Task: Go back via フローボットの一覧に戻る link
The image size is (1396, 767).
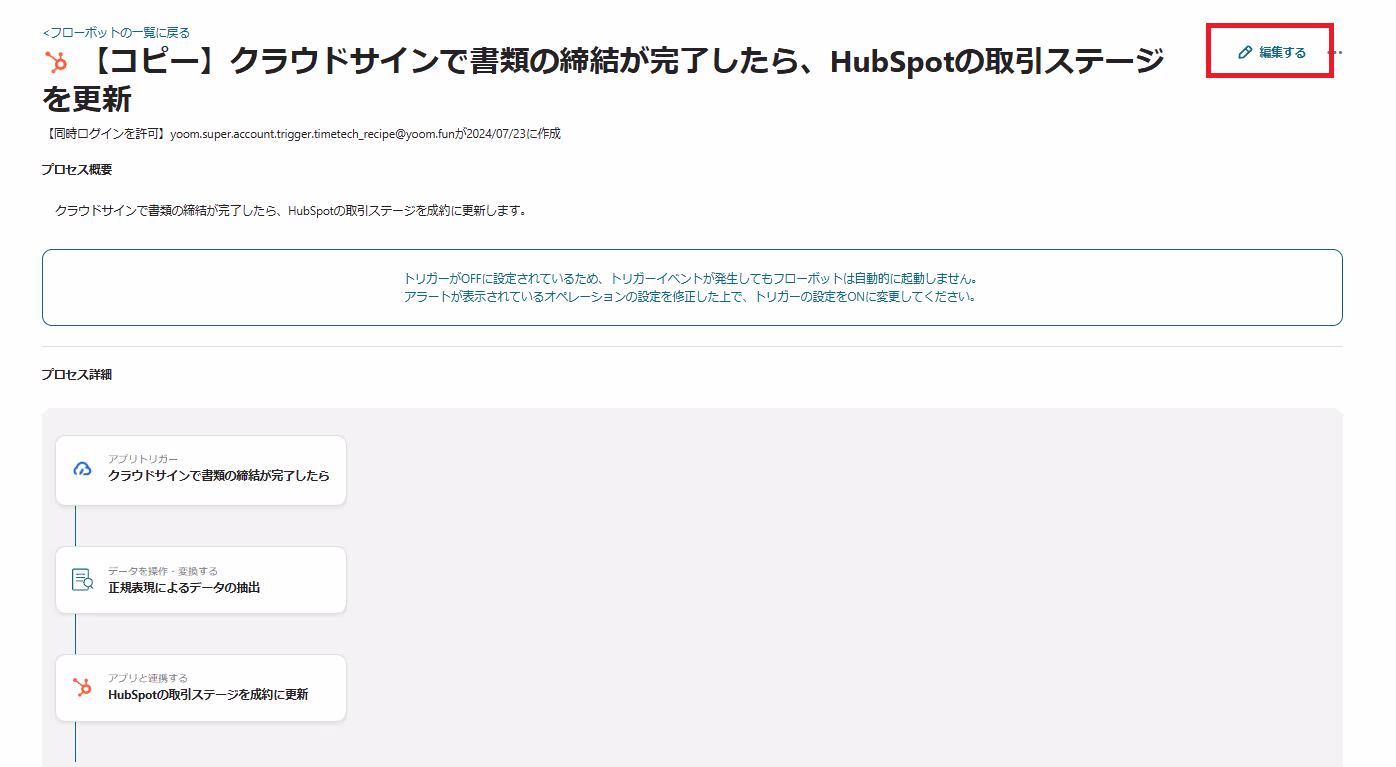Action: coord(116,33)
